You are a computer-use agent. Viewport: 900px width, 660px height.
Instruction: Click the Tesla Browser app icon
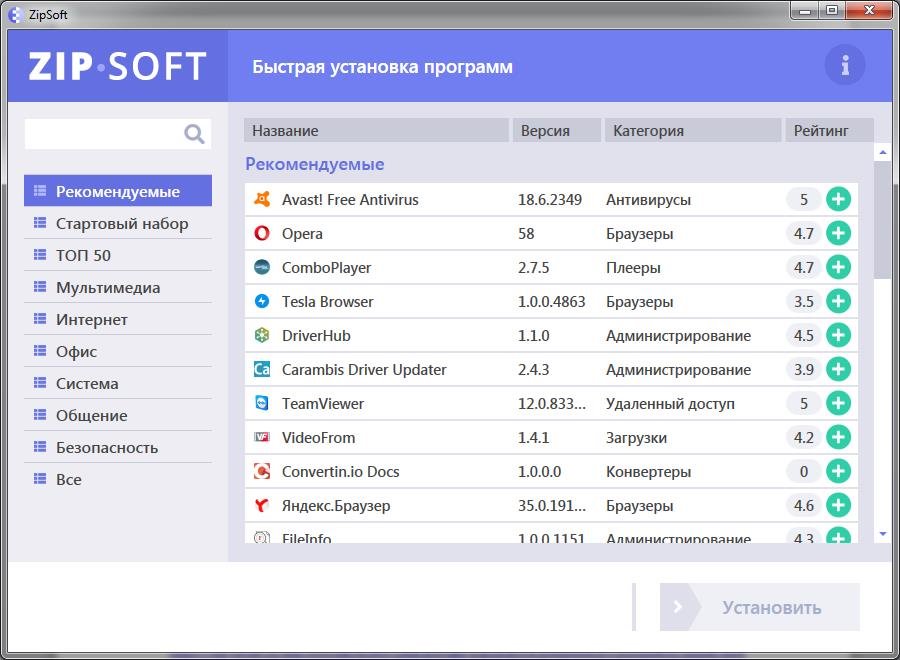click(262, 301)
